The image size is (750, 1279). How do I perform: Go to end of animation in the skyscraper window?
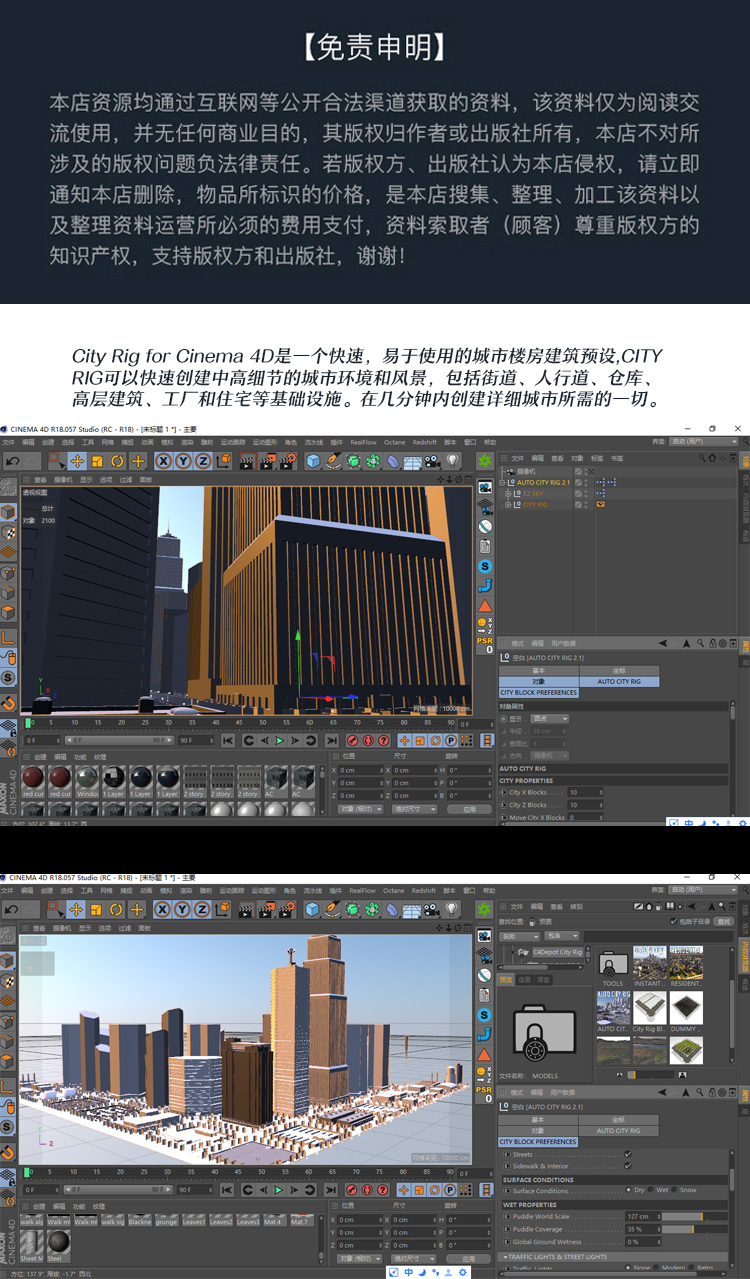pos(331,740)
